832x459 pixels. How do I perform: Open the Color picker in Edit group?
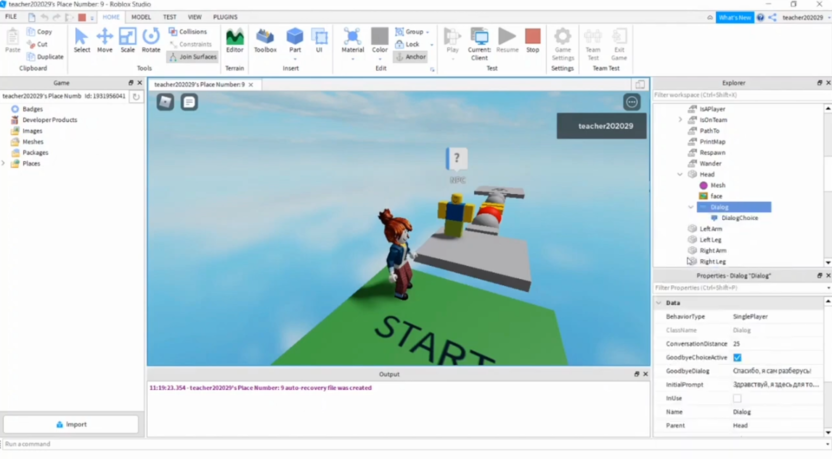pos(380,40)
